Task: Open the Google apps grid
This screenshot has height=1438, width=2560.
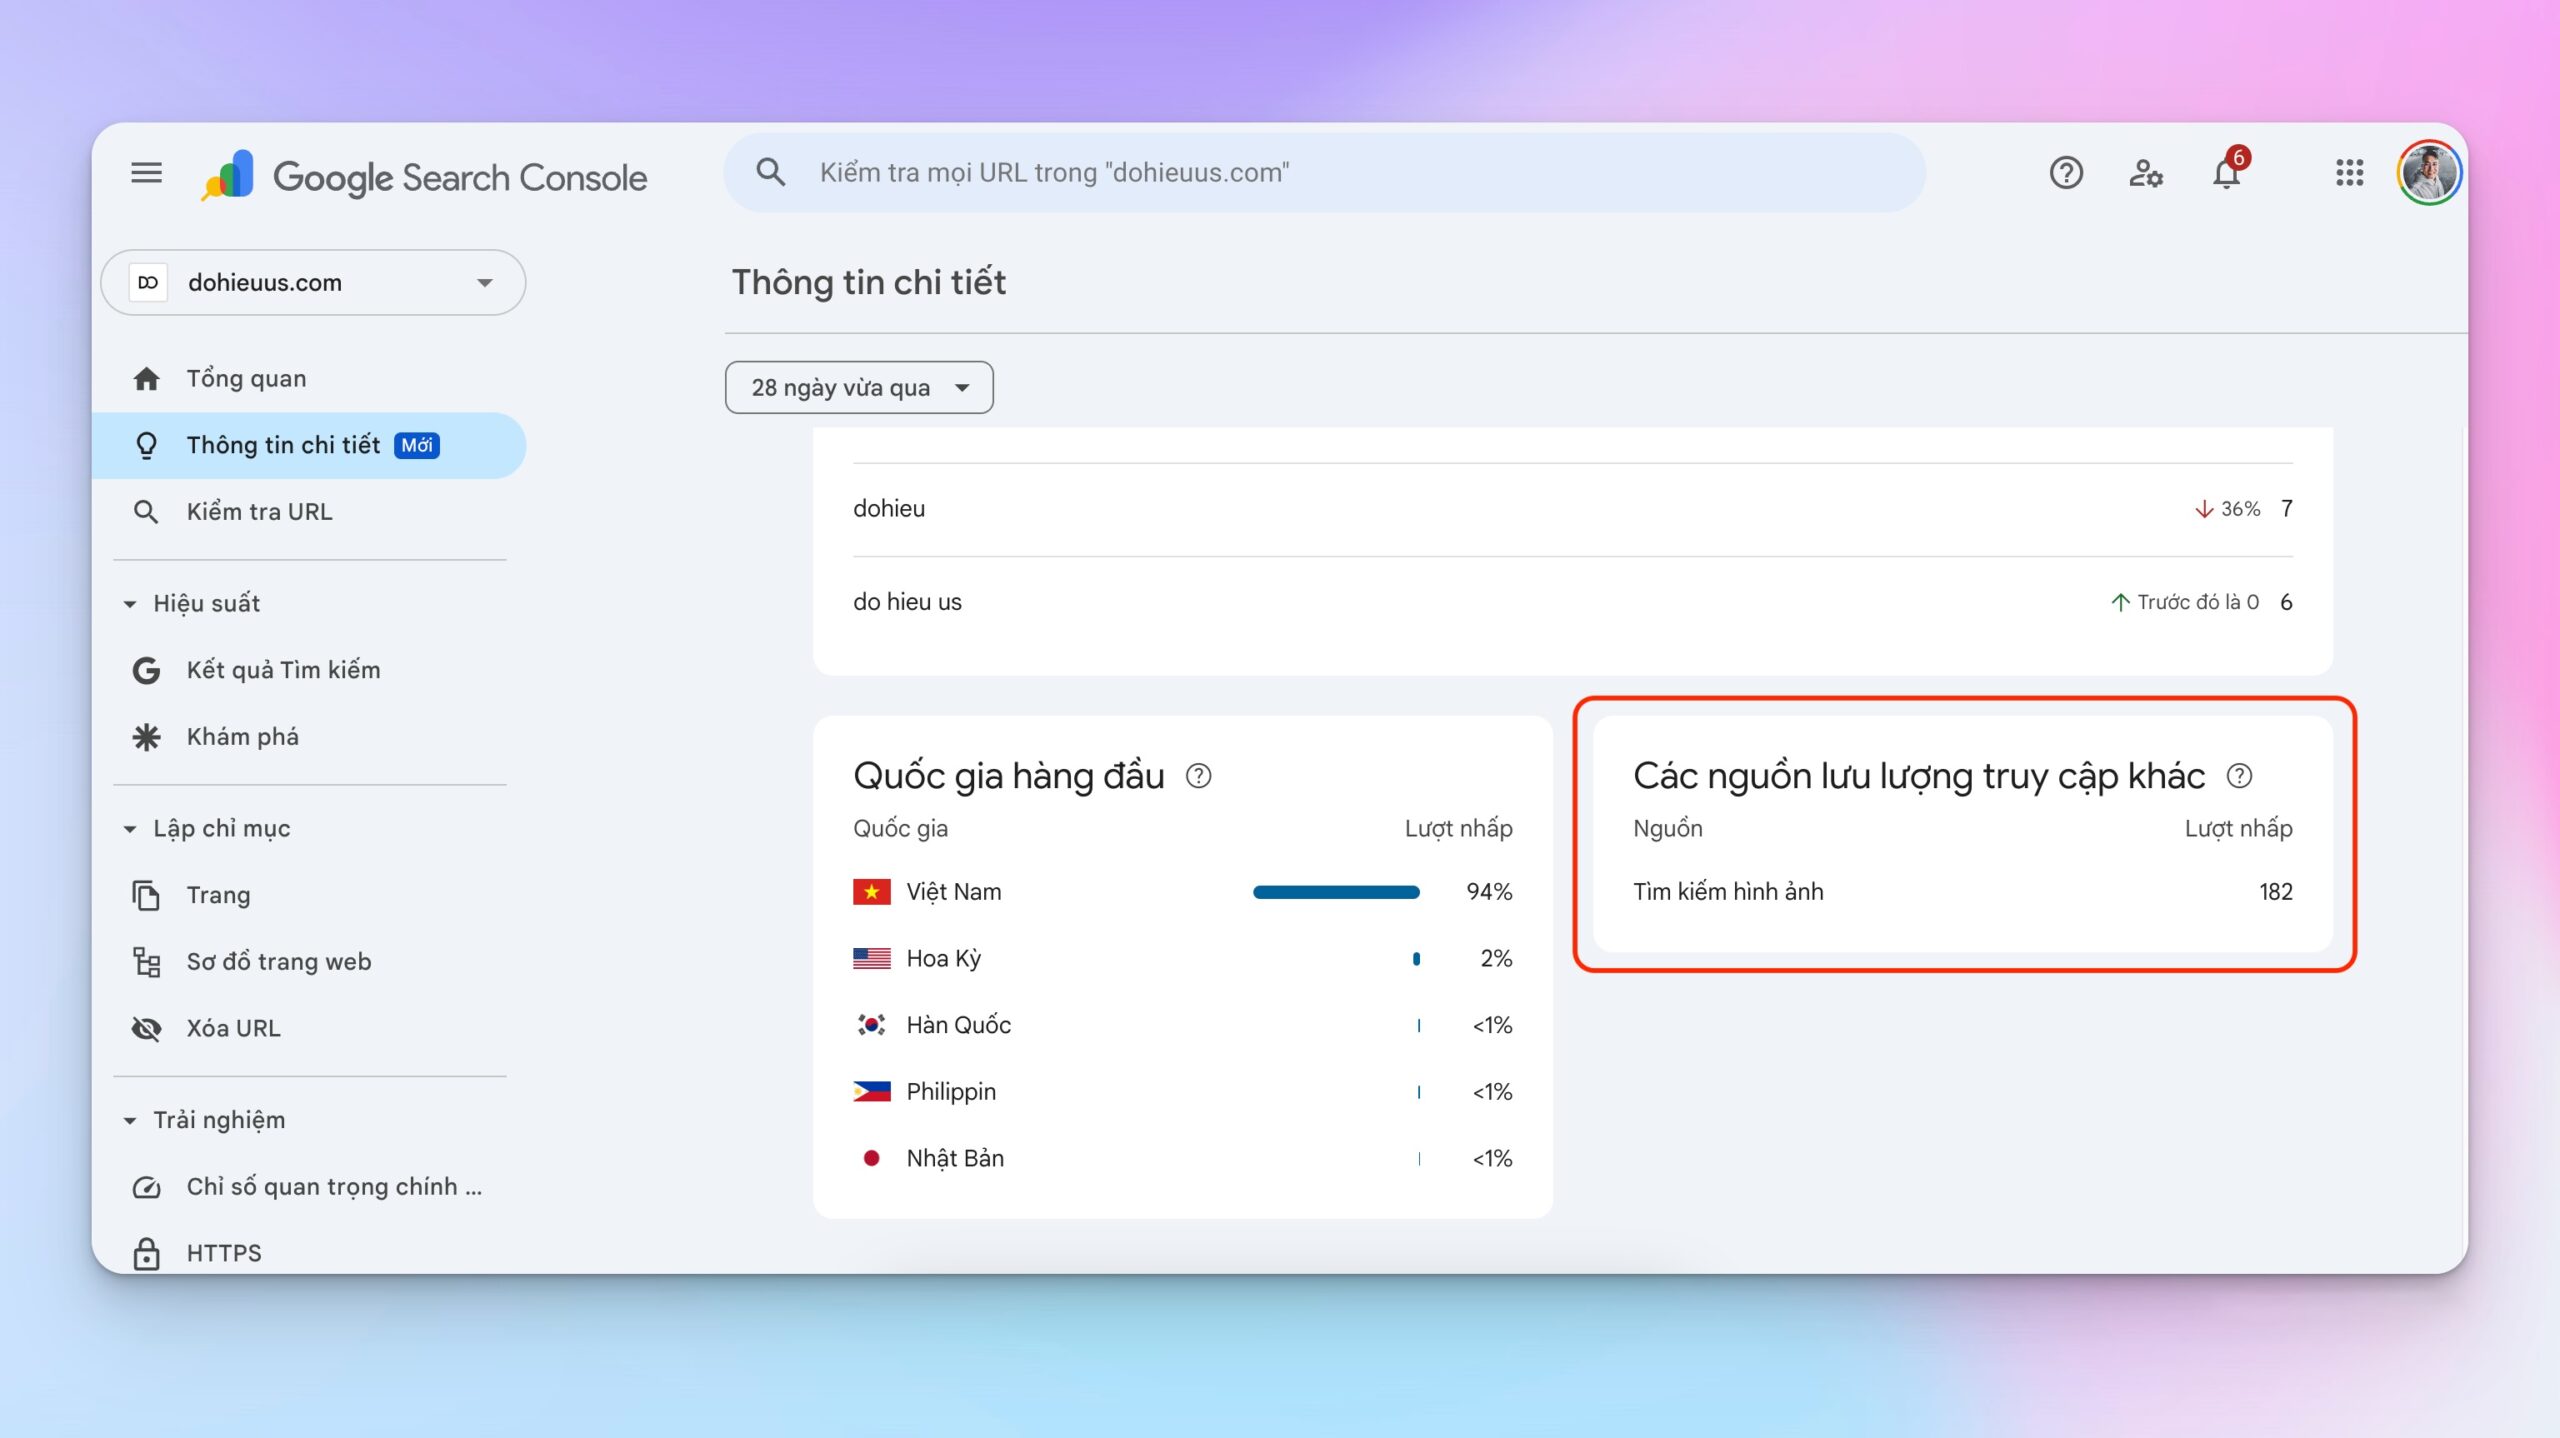Action: coord(2350,173)
